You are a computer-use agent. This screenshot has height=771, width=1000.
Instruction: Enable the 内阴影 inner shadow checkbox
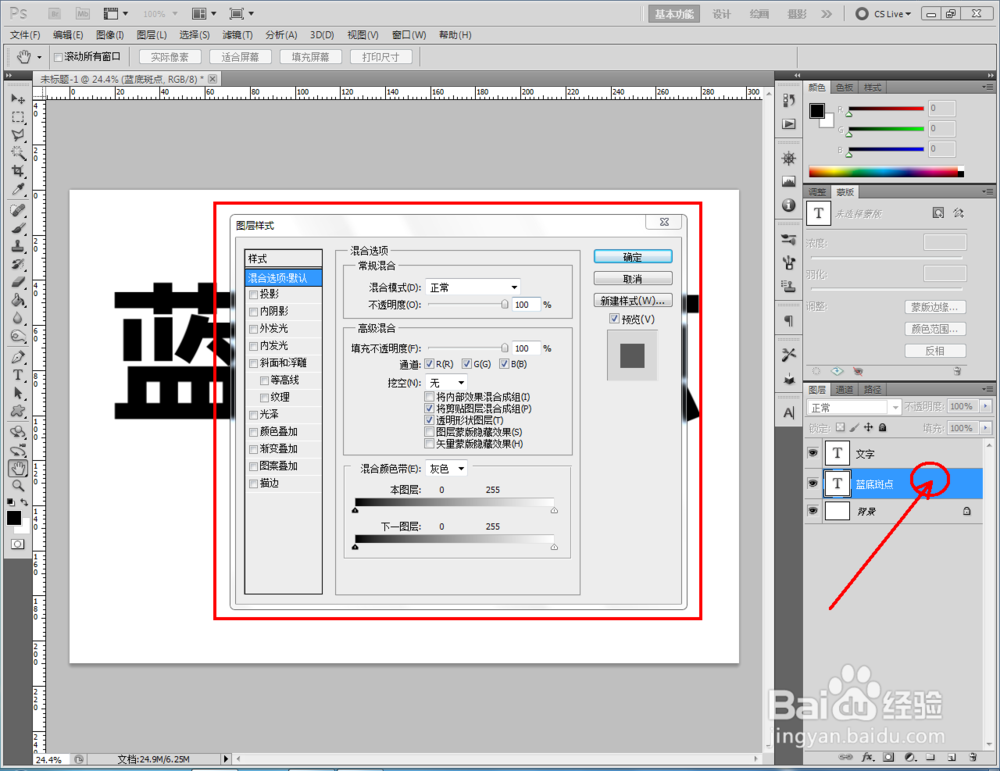coord(253,312)
